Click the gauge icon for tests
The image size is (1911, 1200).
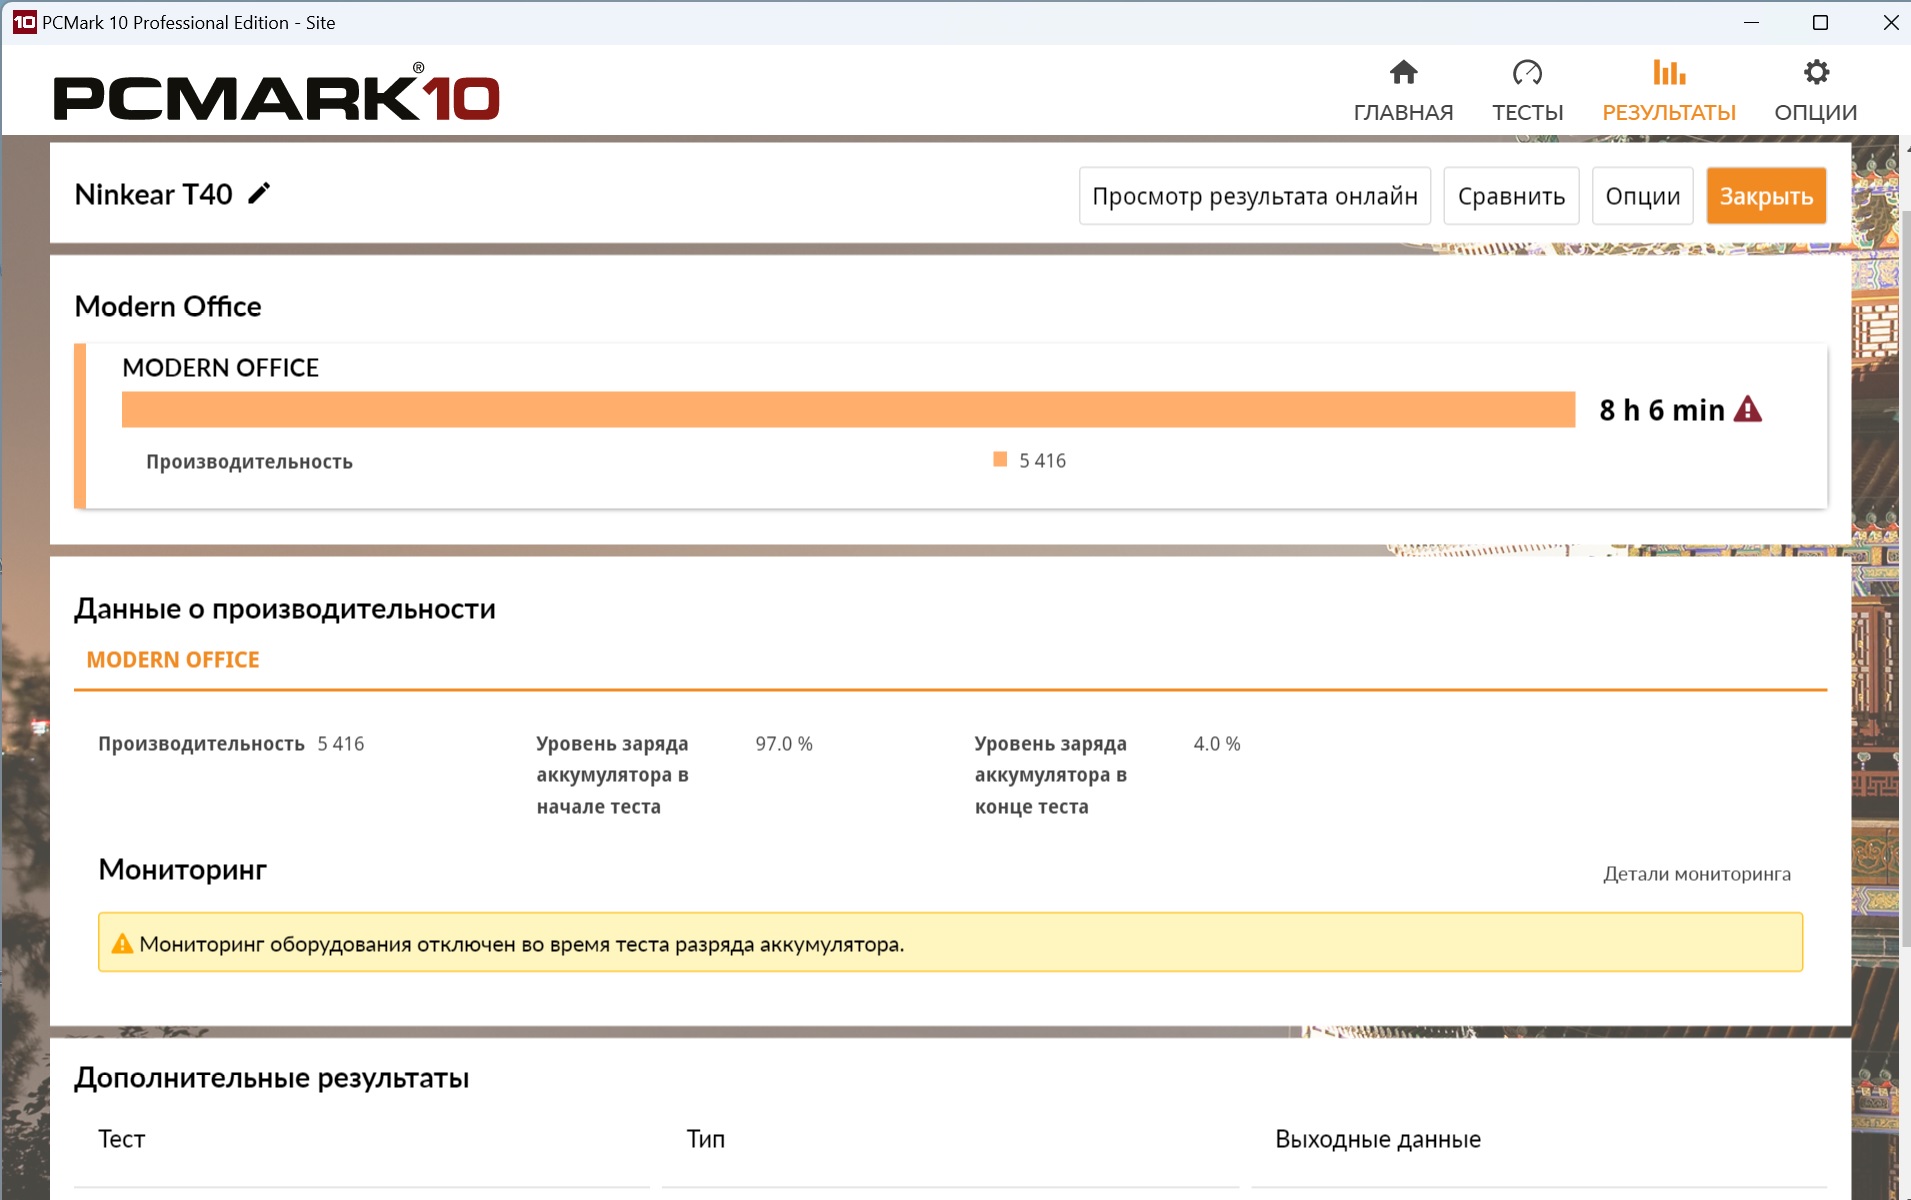1527,72
